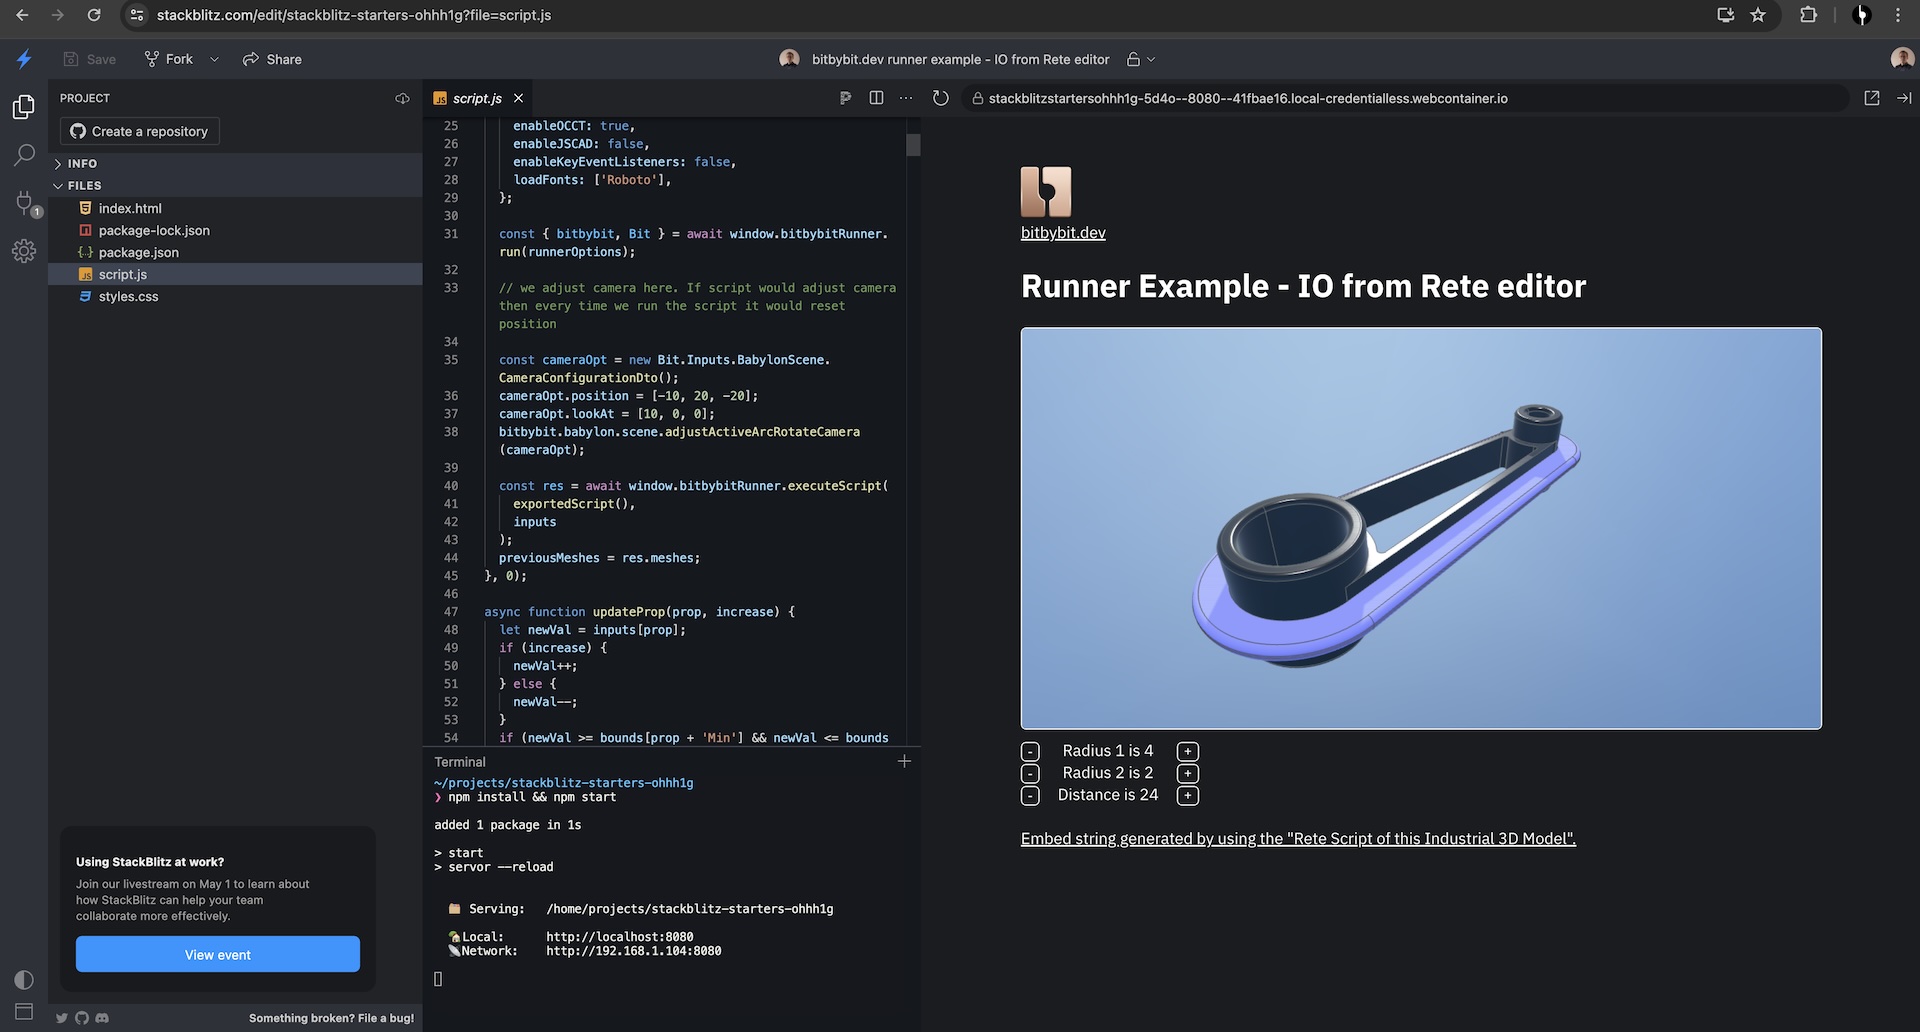Add a new terminal with plus icon

[904, 761]
